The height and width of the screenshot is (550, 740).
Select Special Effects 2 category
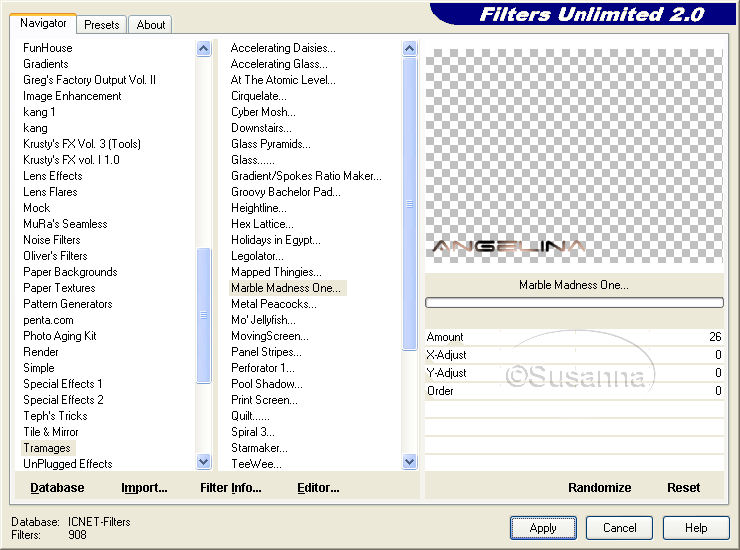[x=63, y=400]
